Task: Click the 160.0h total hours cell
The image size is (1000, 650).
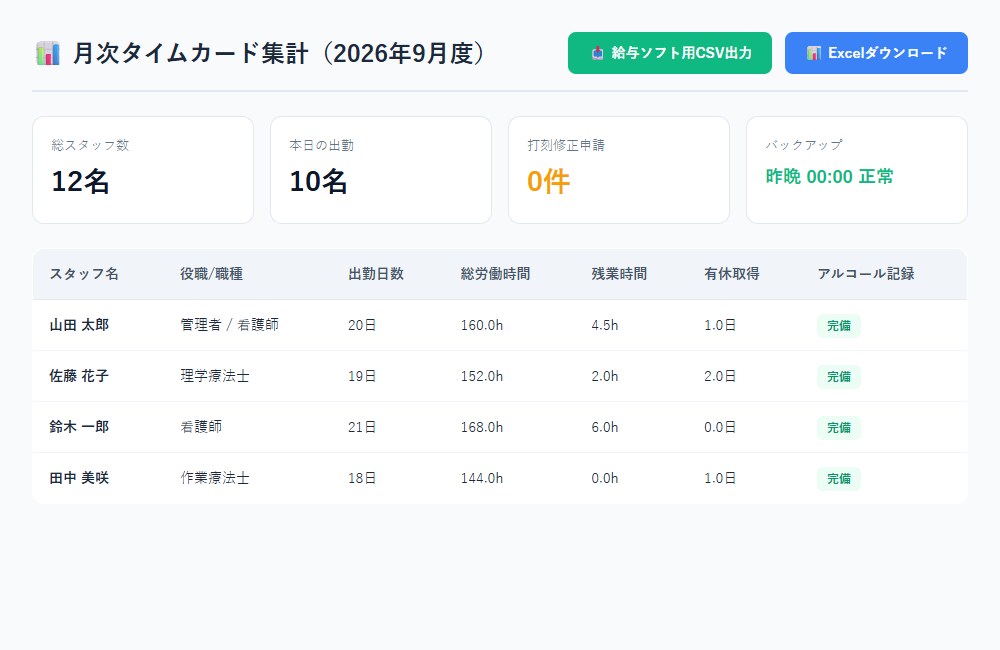Action: pyautogui.click(x=482, y=325)
